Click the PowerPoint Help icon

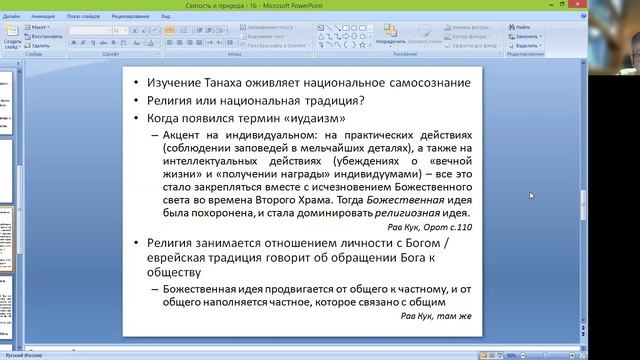click(583, 16)
